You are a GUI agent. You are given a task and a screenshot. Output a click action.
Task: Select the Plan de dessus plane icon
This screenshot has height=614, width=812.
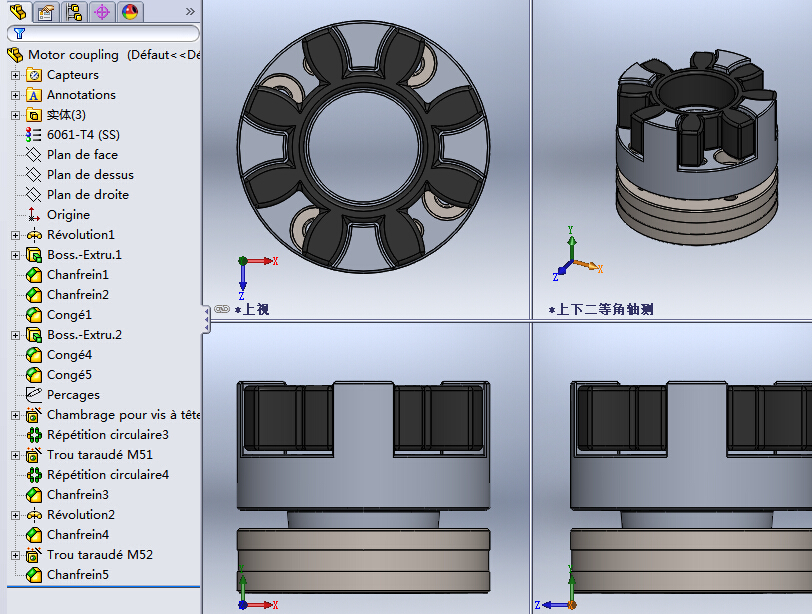[34, 175]
